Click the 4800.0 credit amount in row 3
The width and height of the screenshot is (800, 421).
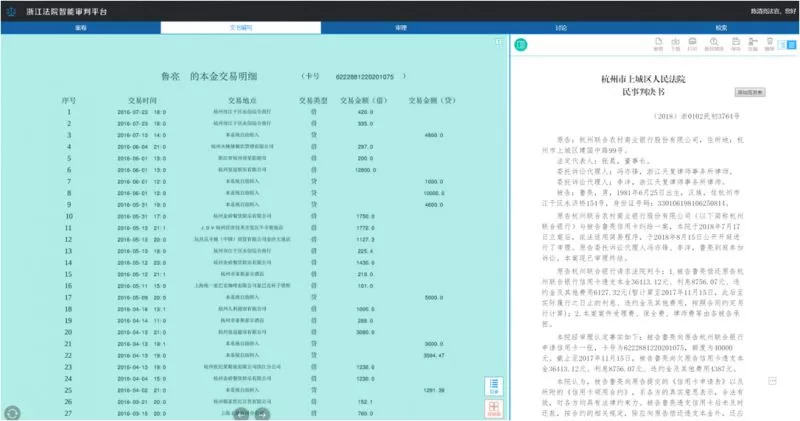point(434,135)
